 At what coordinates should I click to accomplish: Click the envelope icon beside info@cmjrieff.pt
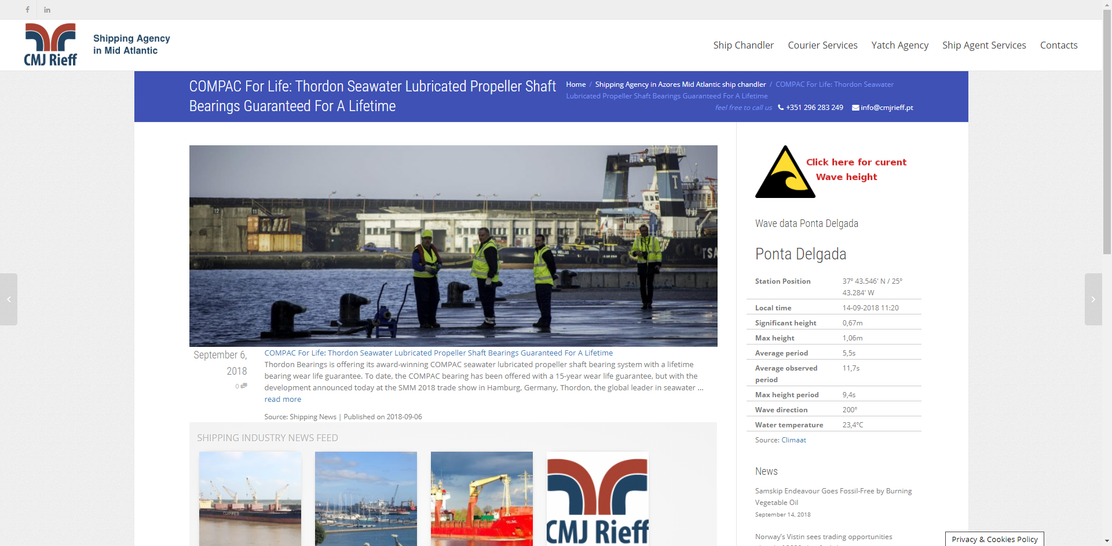pos(855,108)
